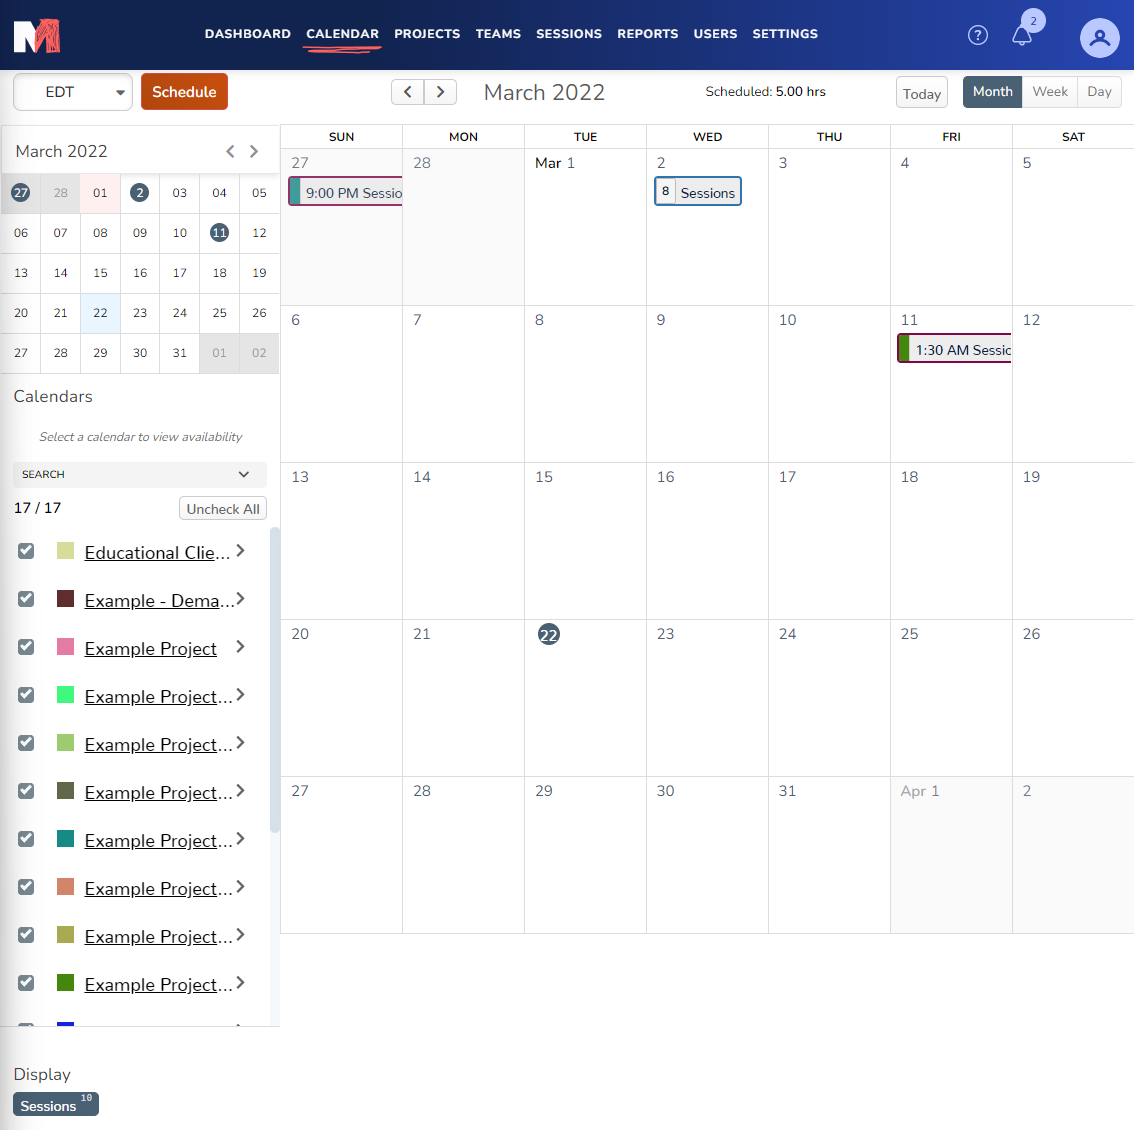Viewport: 1134px width, 1130px height.
Task: Show next month in mini calendar
Action: coord(254,151)
